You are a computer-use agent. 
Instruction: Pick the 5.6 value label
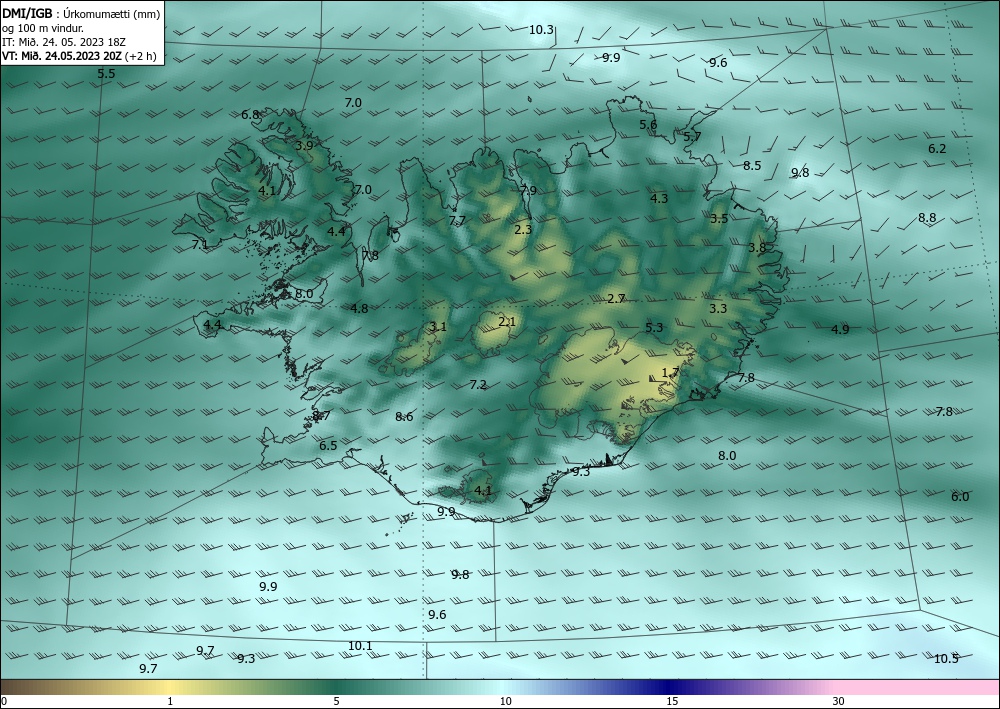point(648,125)
